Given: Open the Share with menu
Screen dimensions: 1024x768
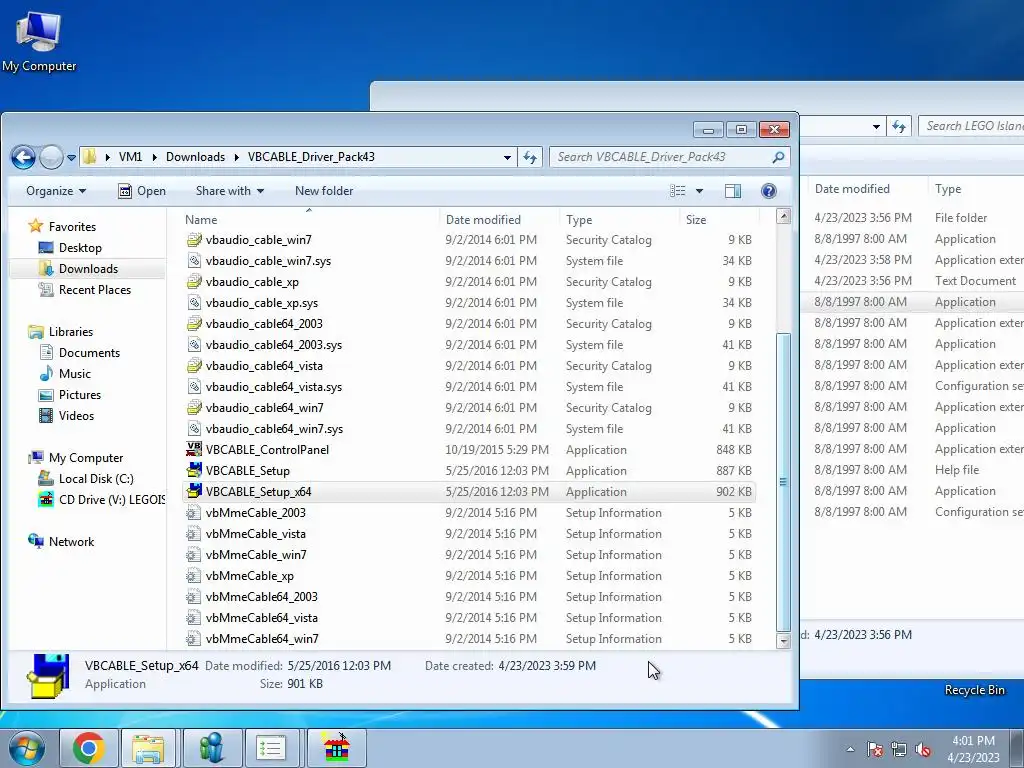Looking at the screenshot, I should [x=230, y=191].
